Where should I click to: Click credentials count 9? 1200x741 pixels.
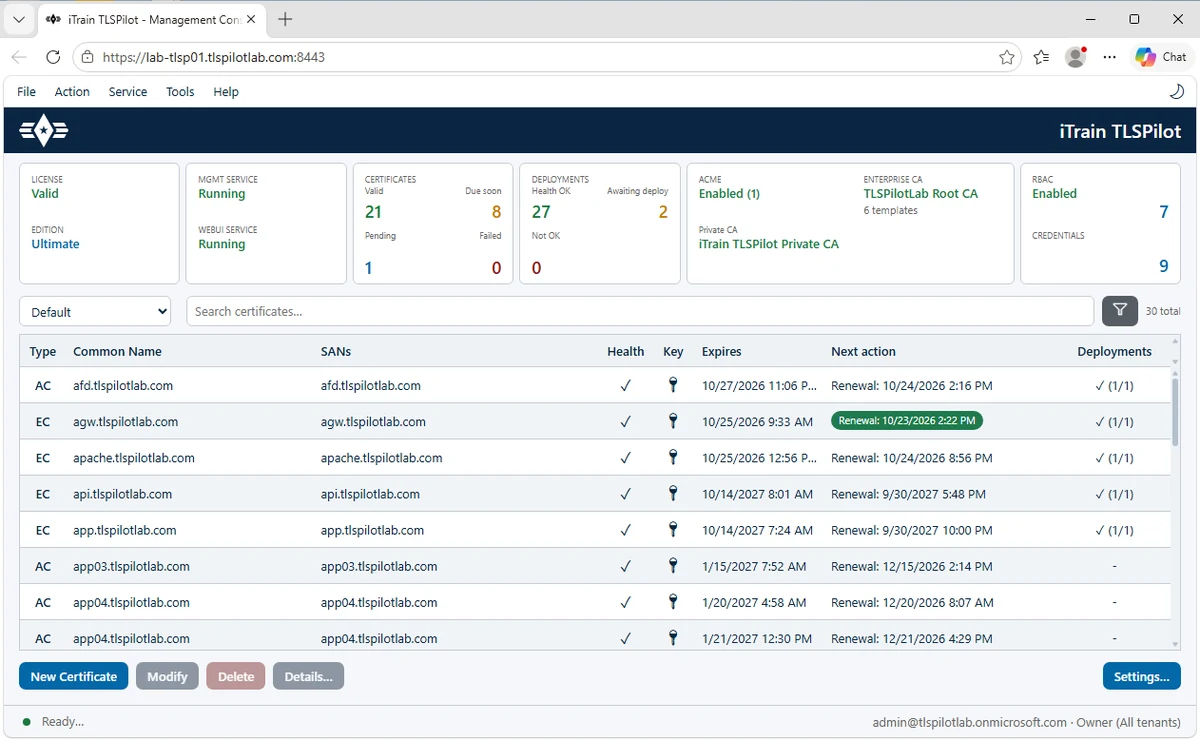click(x=1164, y=266)
